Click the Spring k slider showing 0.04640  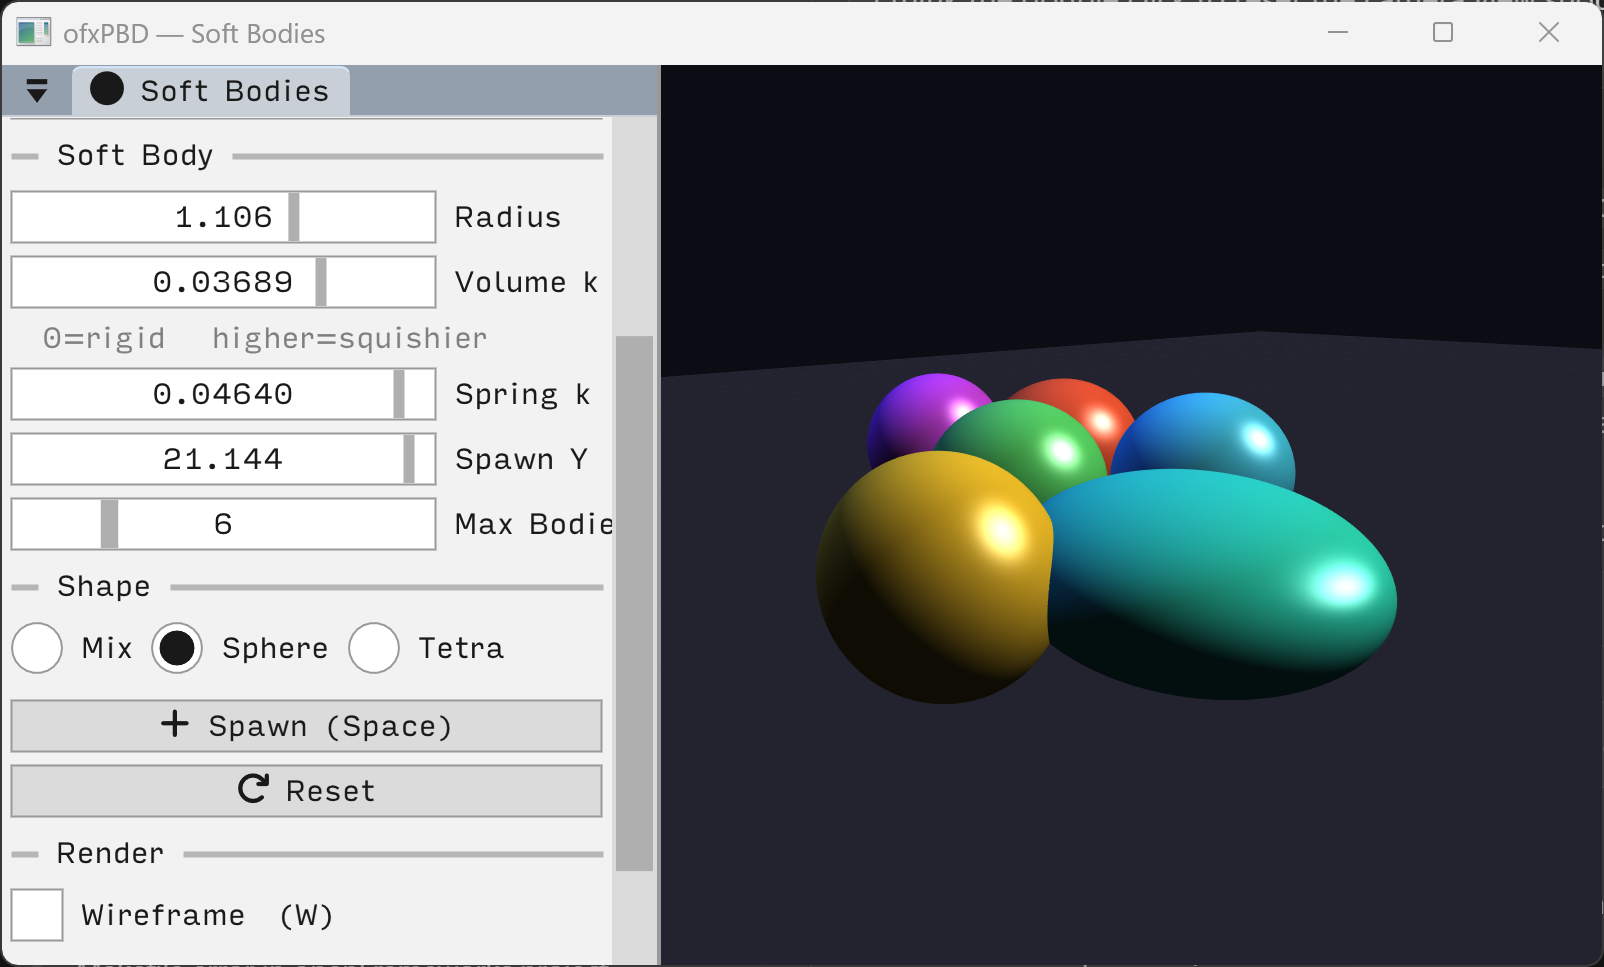tap(223, 394)
